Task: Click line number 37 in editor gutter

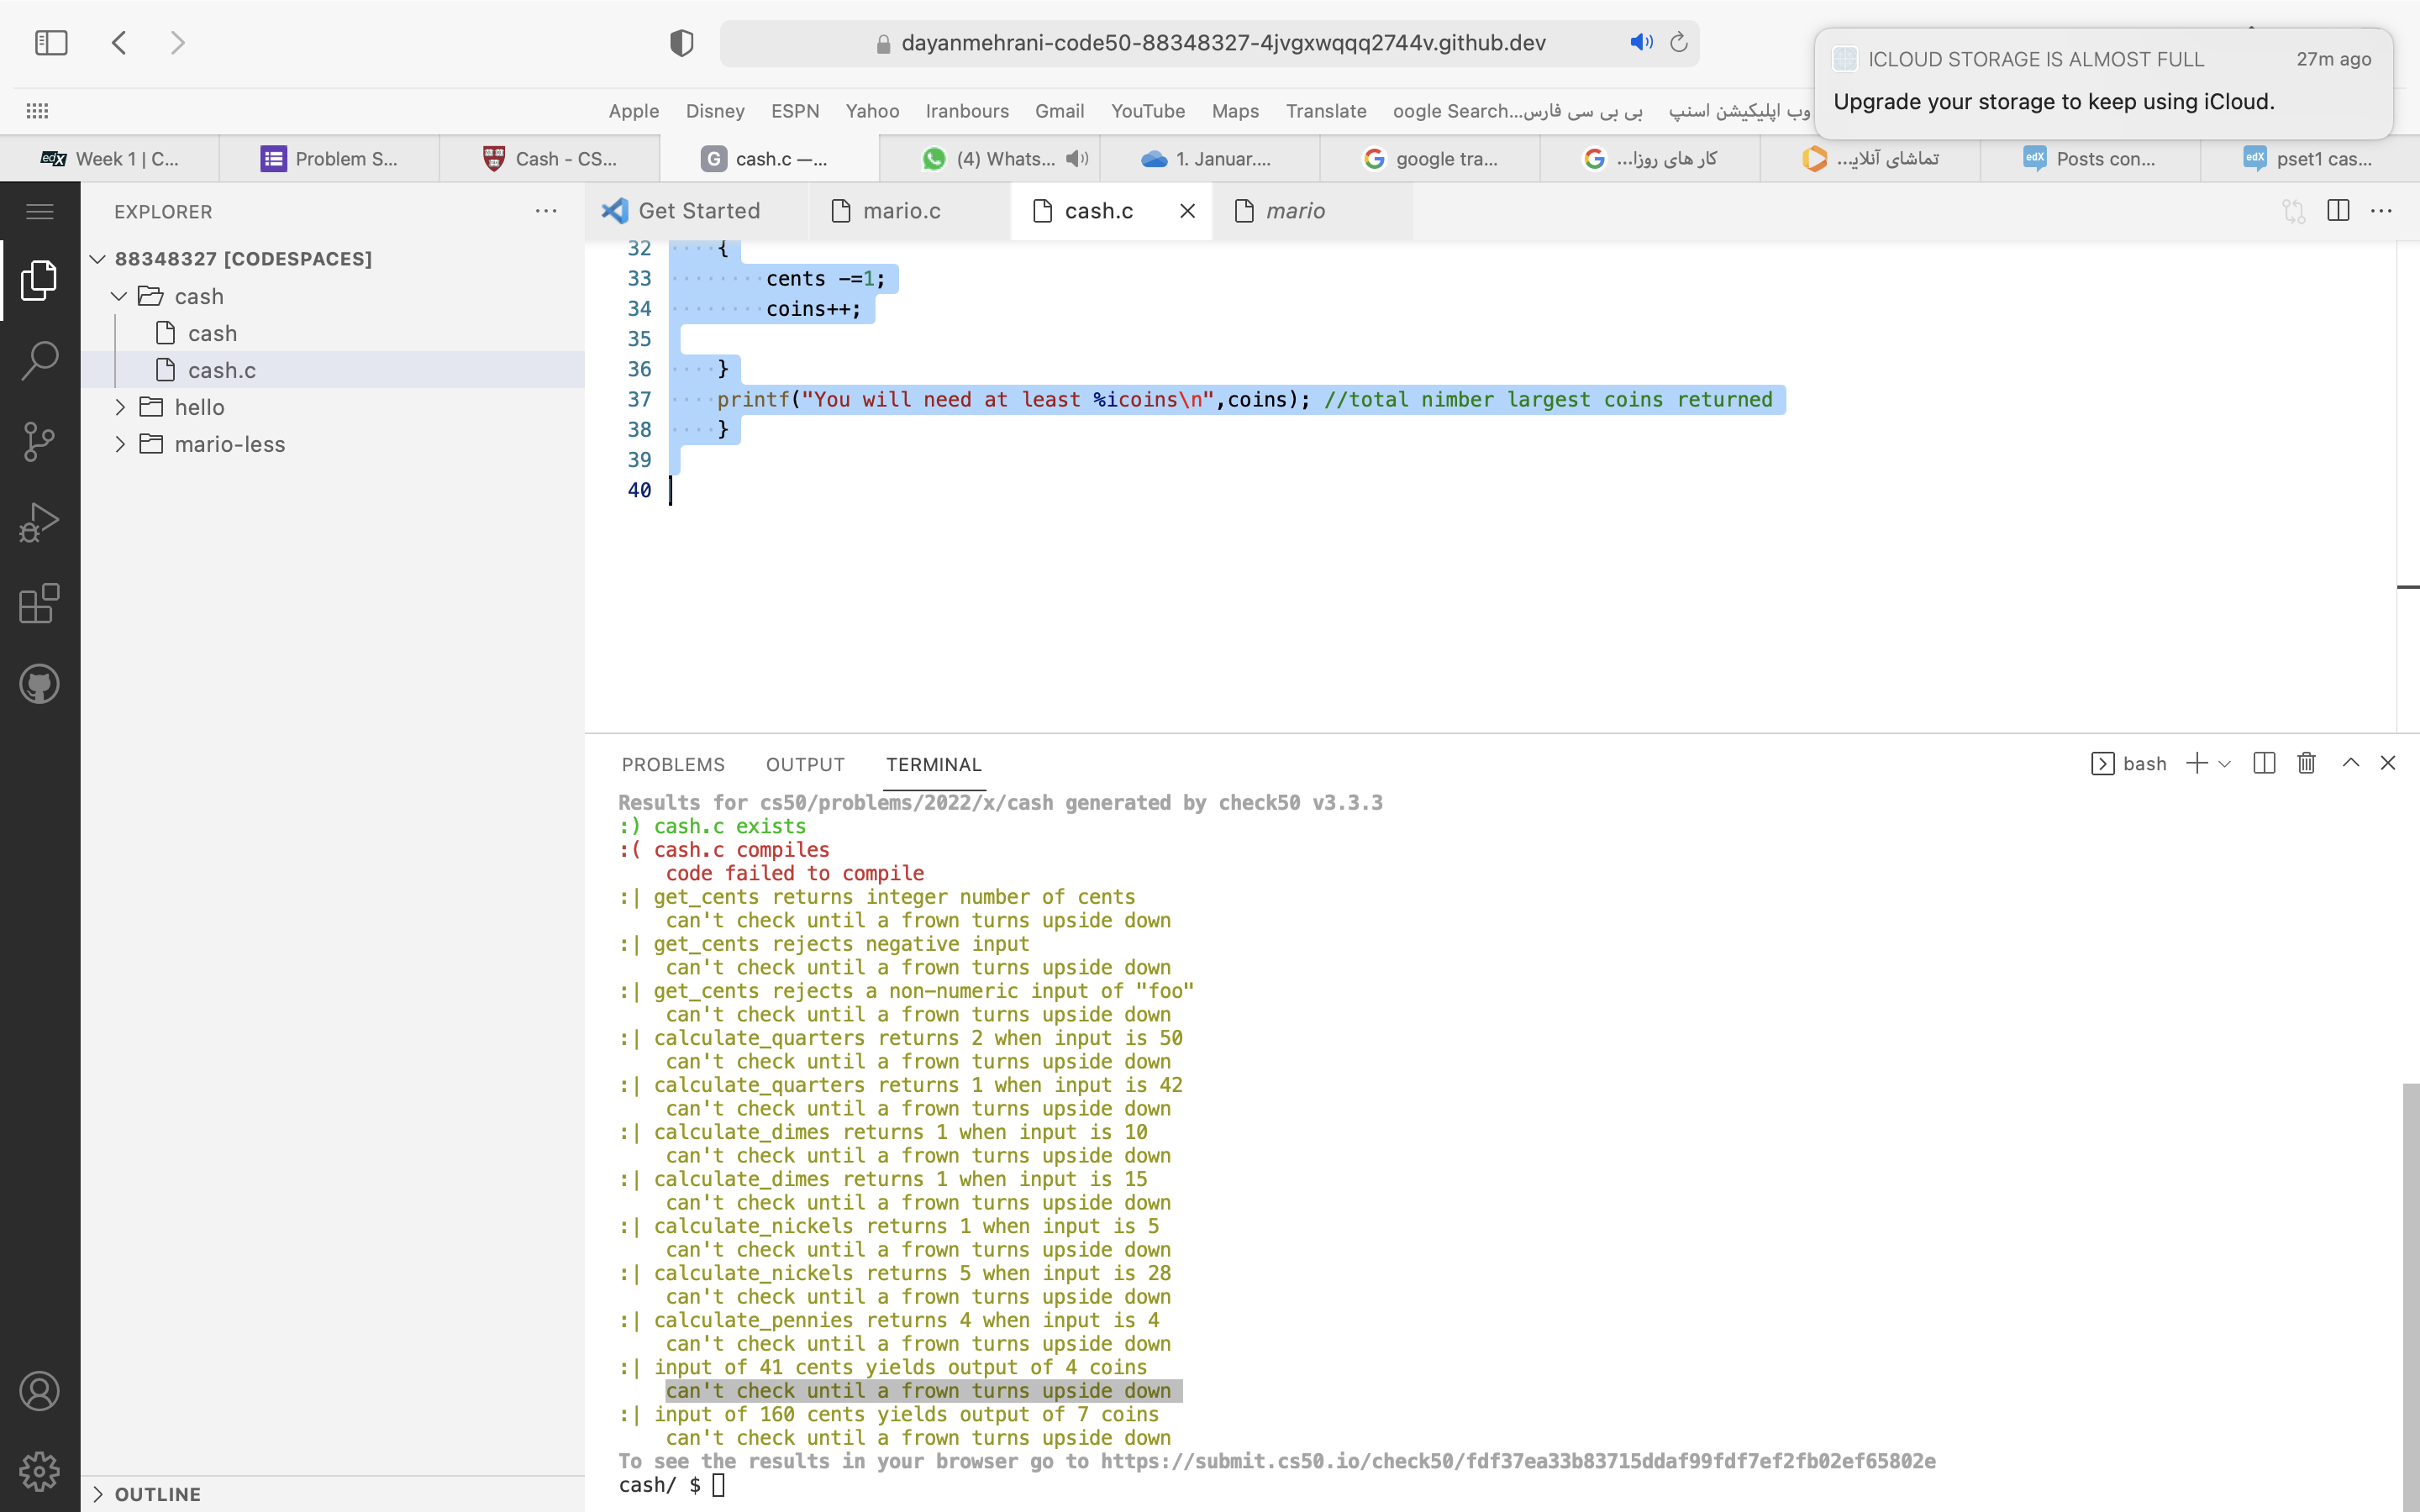Action: [639, 400]
